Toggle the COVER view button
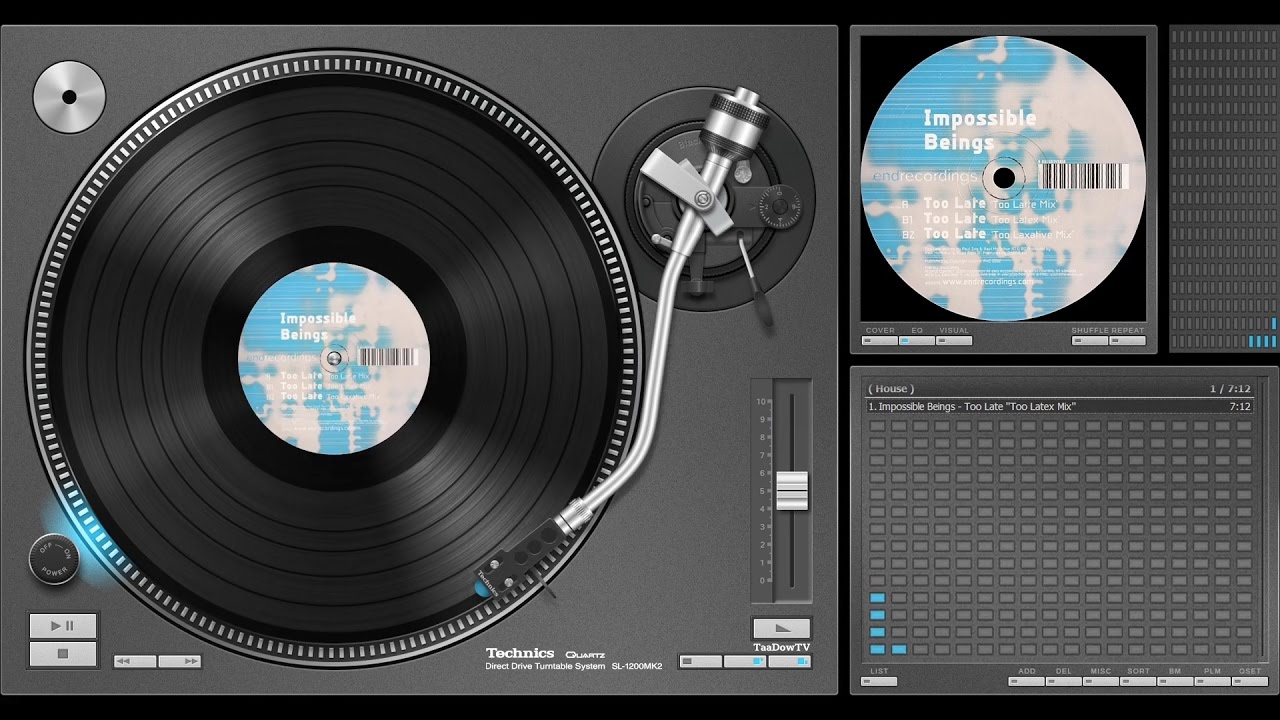 point(880,340)
